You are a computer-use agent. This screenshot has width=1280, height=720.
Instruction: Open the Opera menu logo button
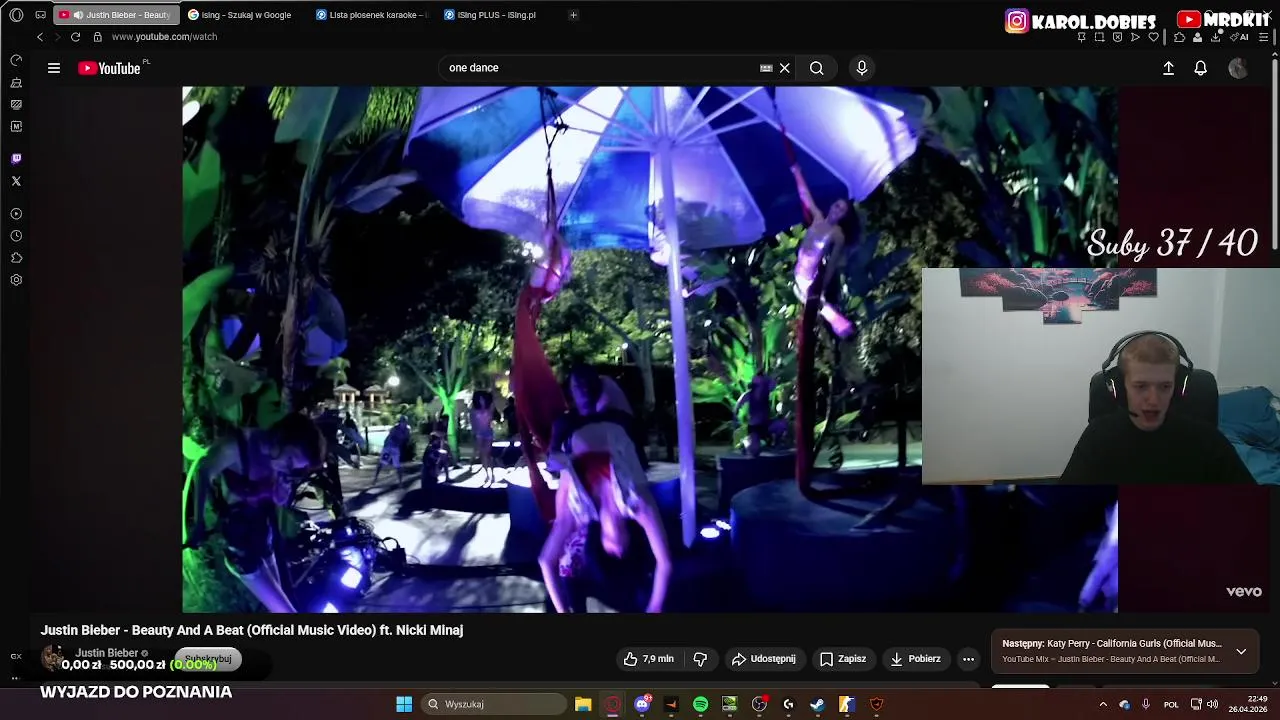pyautogui.click(x=16, y=15)
